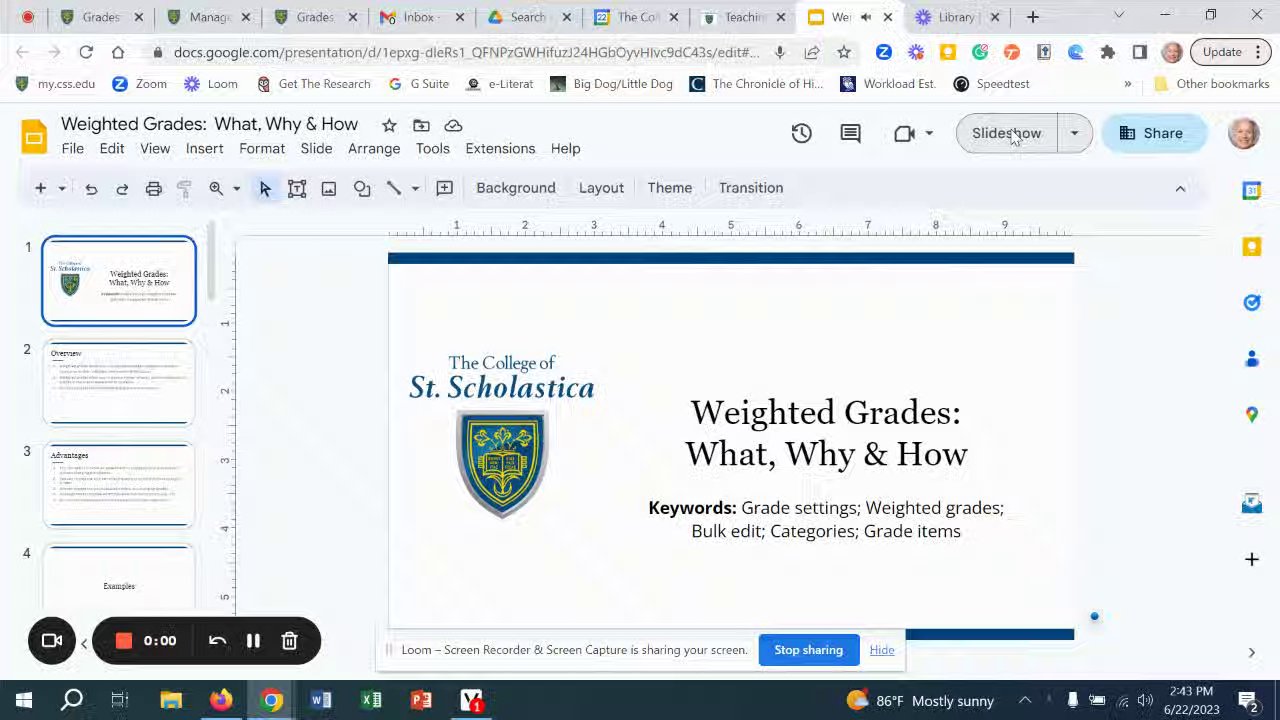Viewport: 1280px width, 720px height.
Task: Open version history clock icon
Action: coord(802,133)
